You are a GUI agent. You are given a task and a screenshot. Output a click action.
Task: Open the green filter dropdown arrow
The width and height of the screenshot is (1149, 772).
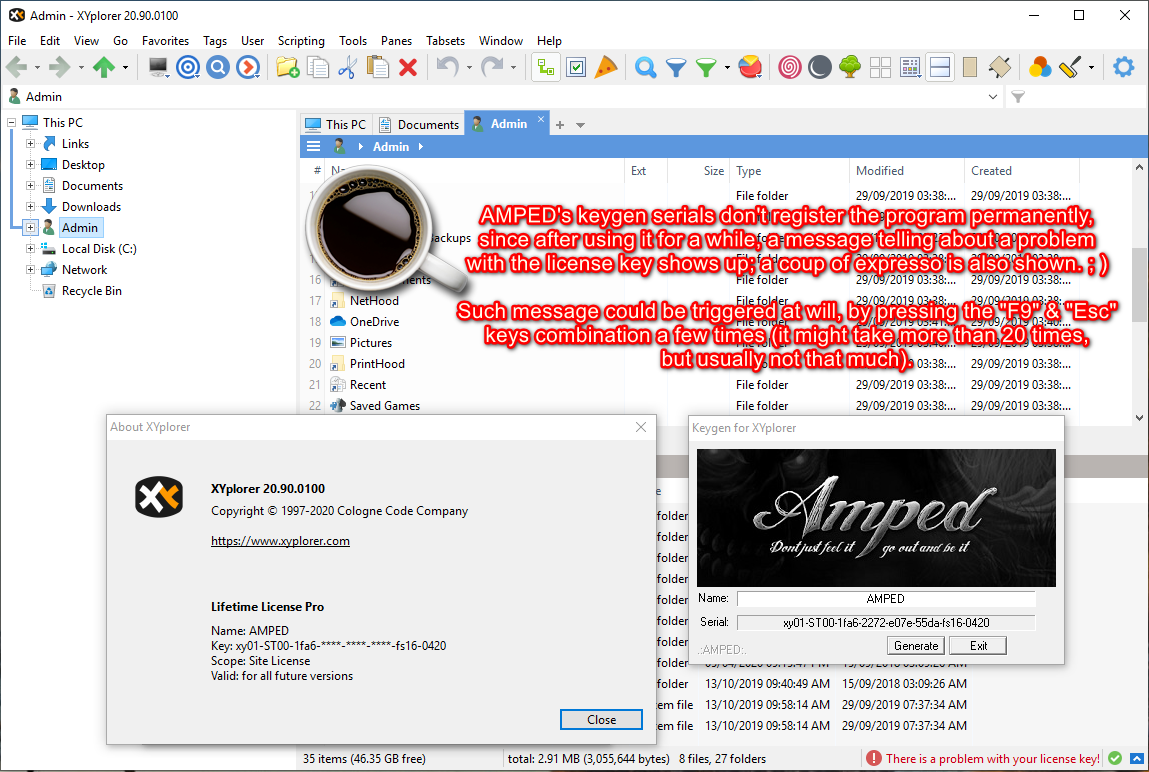tap(727, 67)
